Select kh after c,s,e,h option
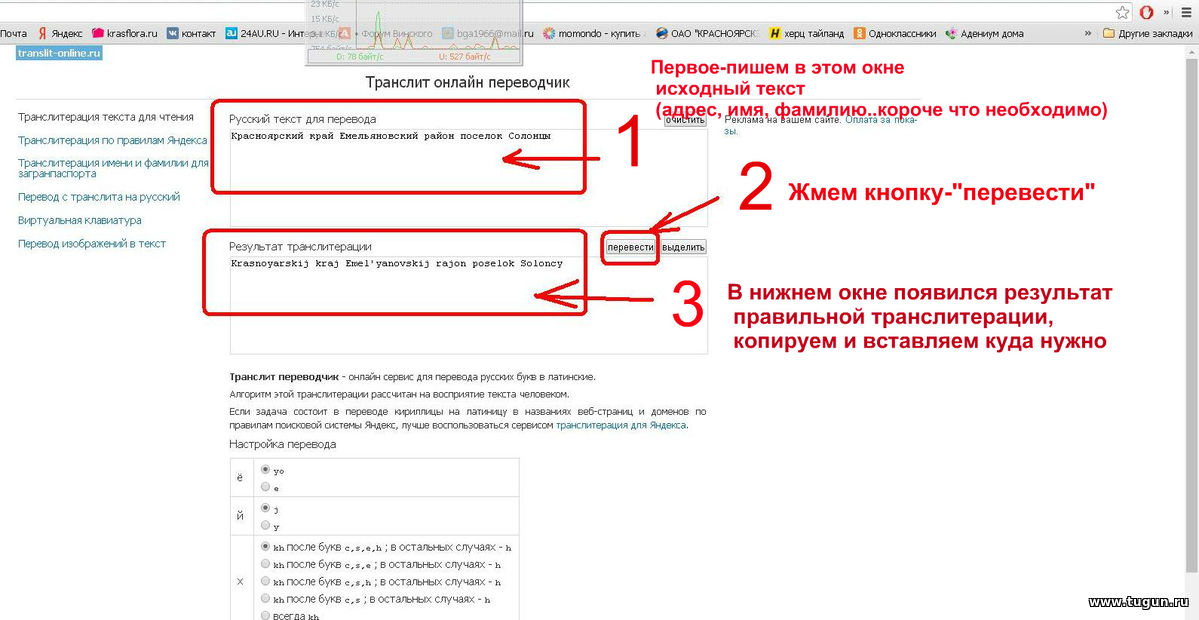Viewport: 1199px width, 620px height. coord(265,547)
